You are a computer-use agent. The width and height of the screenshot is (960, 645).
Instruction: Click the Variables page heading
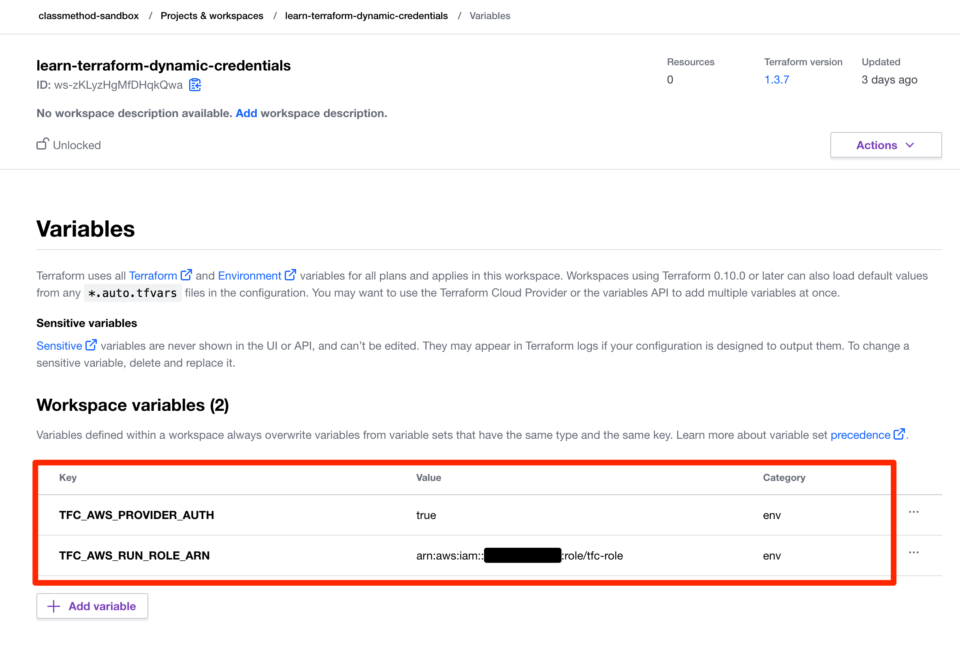tap(86, 229)
